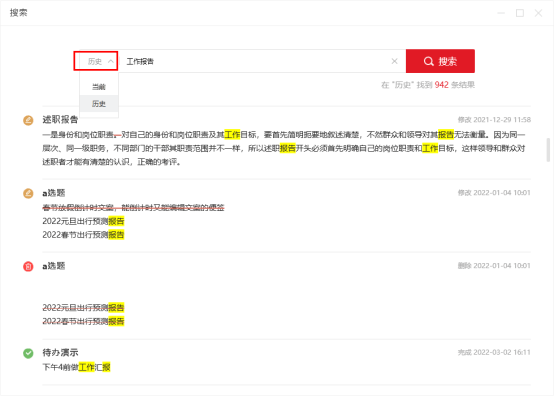Select 当前 from the scope list
The width and height of the screenshot is (554, 396).
(x=99, y=87)
